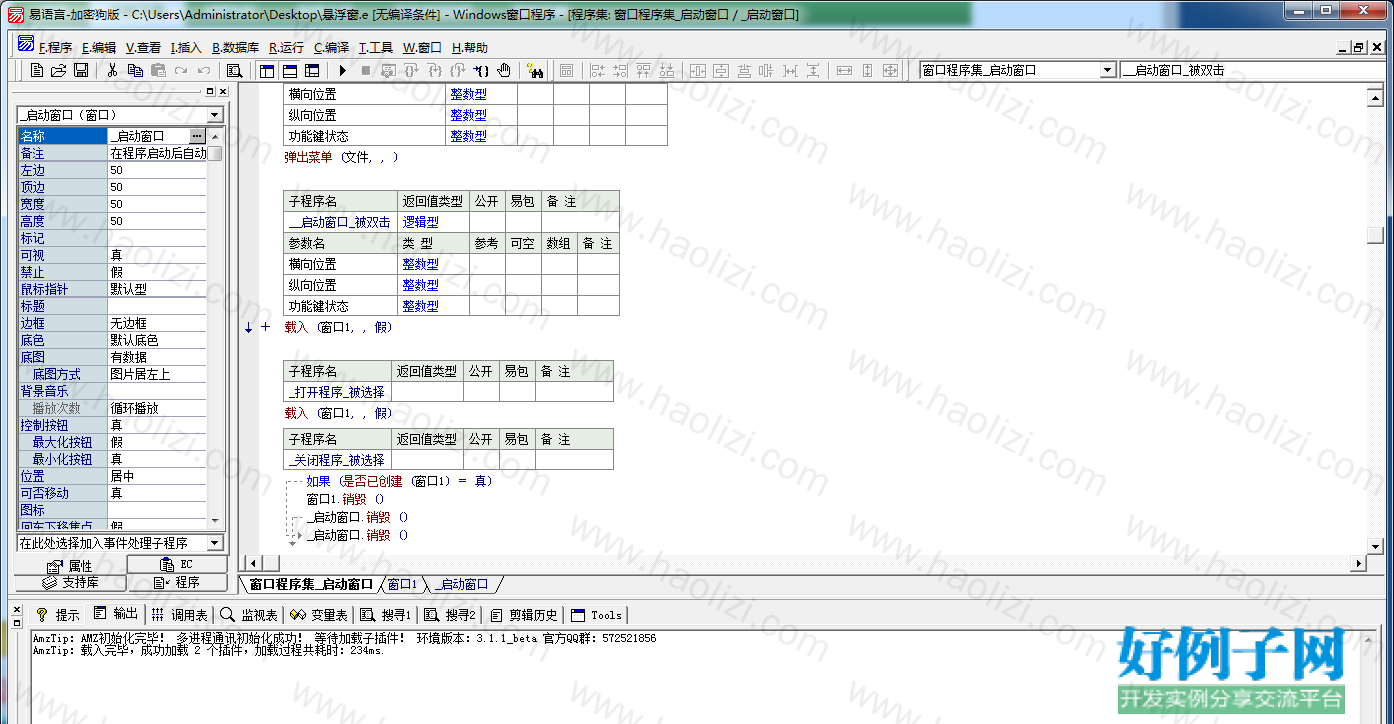Click the 位置 property value 居中
The width and height of the screenshot is (1394, 724).
pyautogui.click(x=157, y=476)
